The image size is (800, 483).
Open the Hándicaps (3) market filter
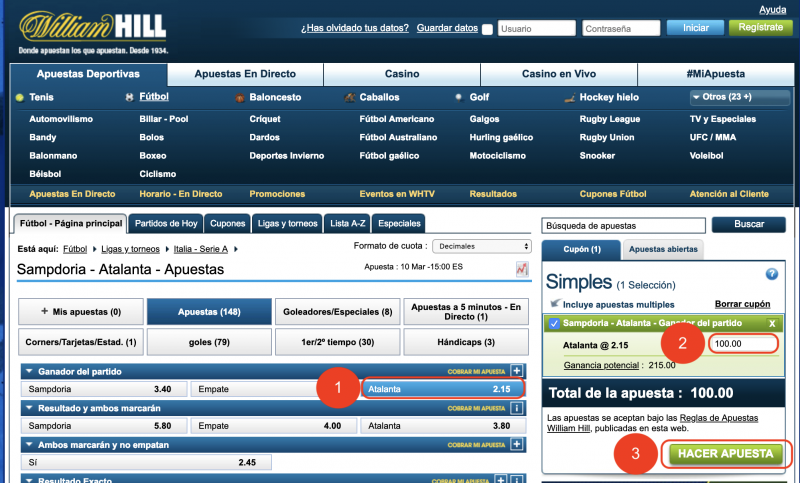click(466, 342)
